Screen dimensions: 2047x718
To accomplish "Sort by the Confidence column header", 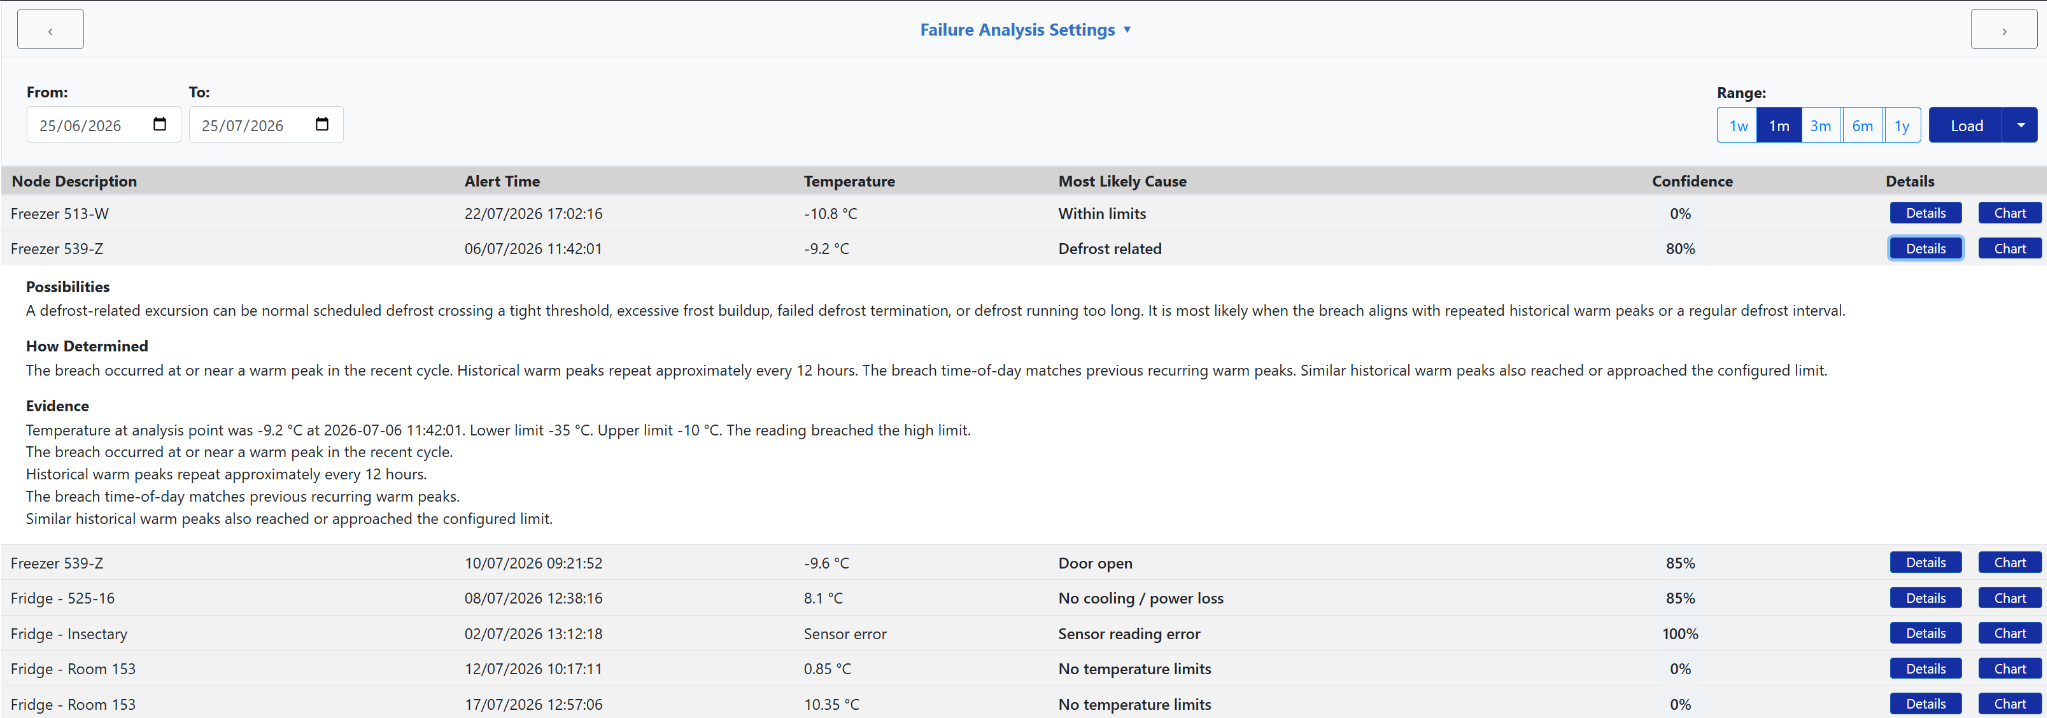I will [x=1692, y=181].
